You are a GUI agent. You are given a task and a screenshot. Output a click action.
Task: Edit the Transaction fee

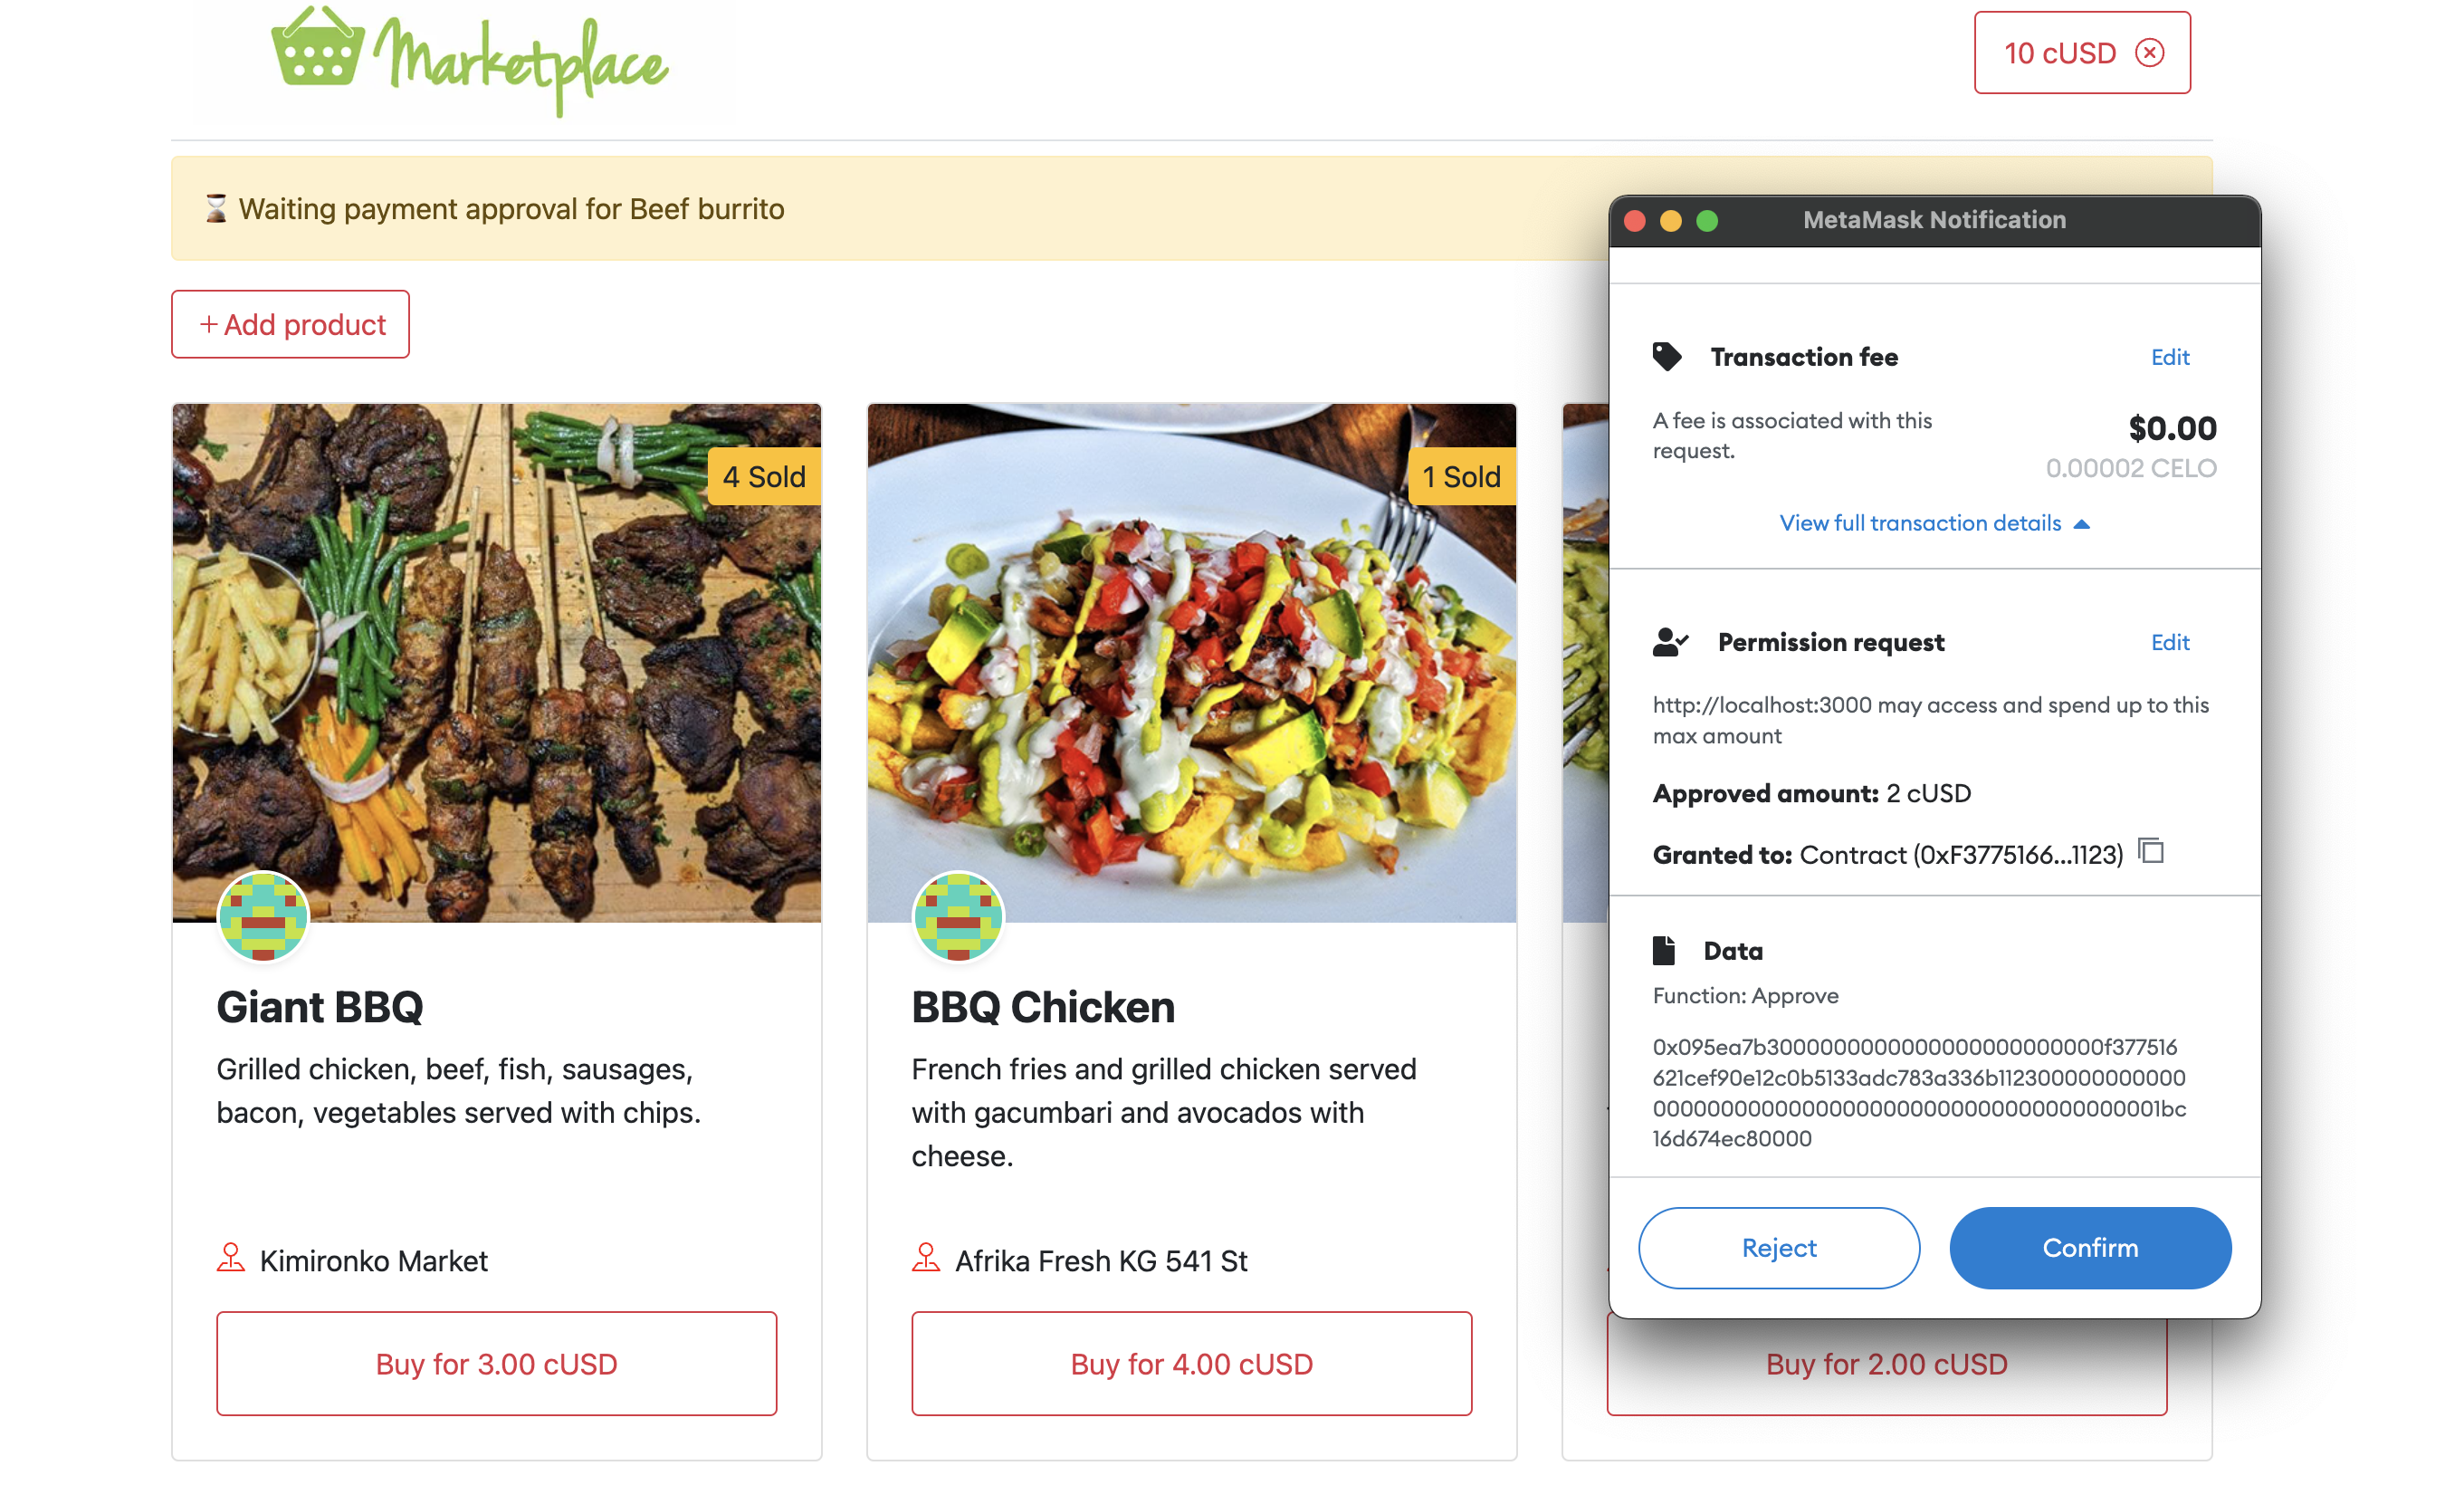click(2169, 357)
